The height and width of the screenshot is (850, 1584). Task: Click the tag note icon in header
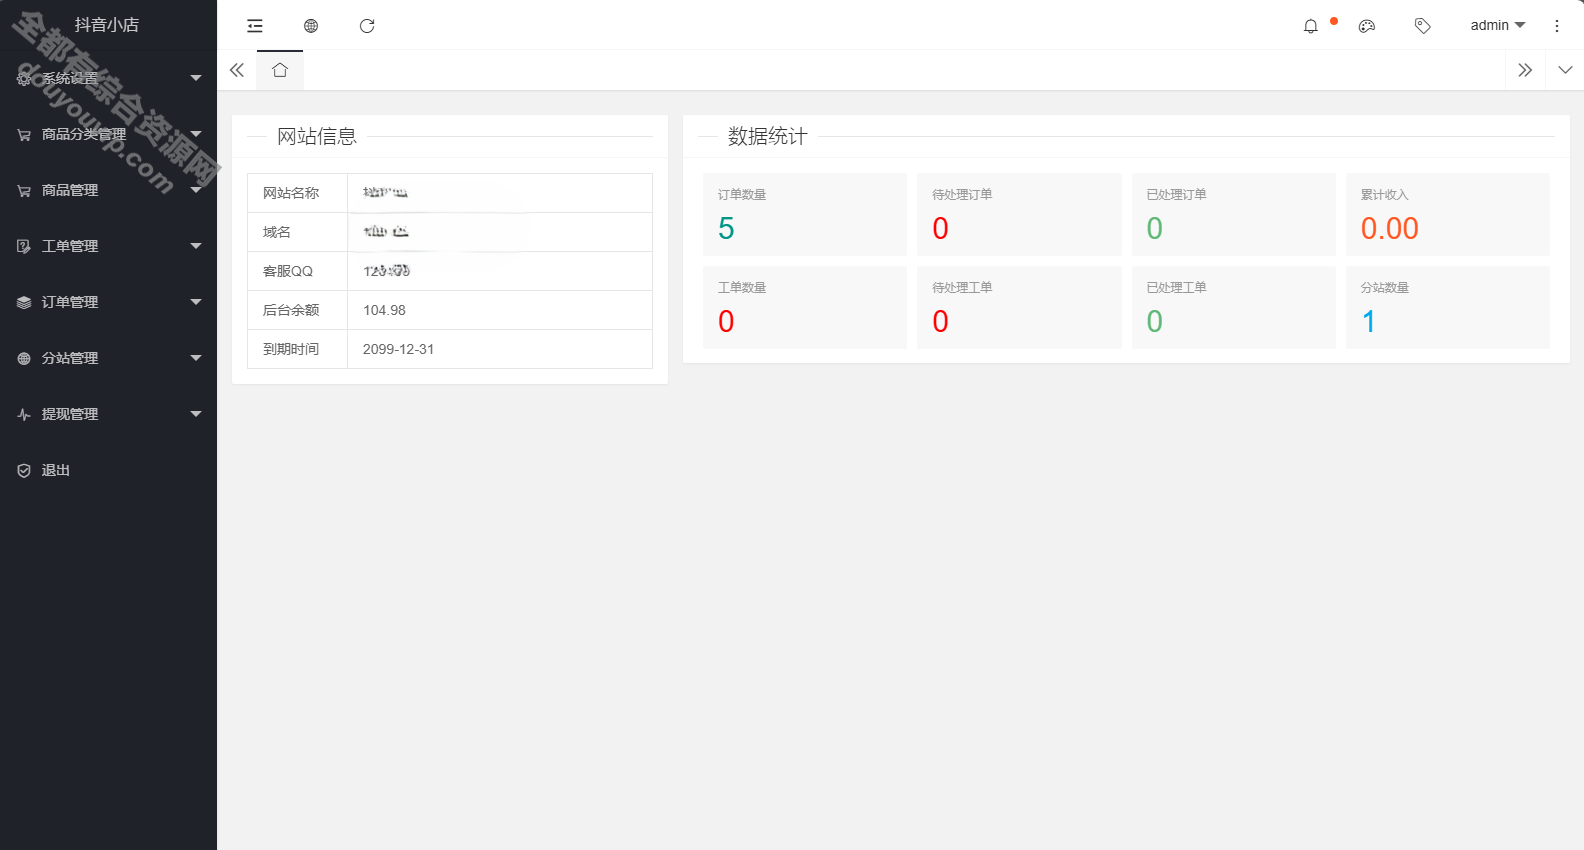coord(1423,26)
